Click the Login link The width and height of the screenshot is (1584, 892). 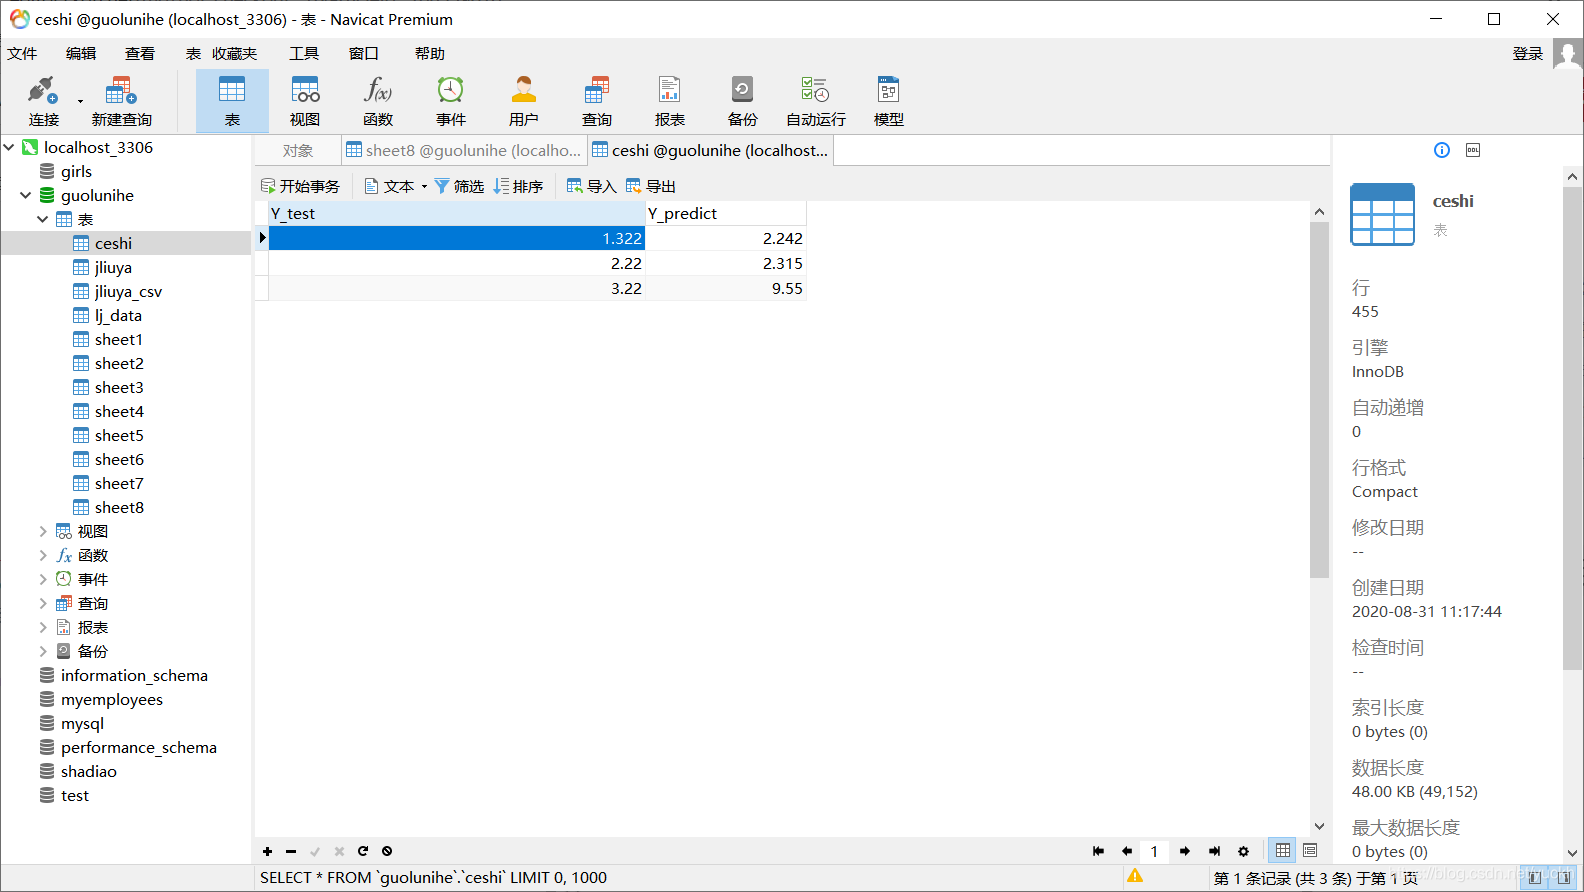point(1527,53)
